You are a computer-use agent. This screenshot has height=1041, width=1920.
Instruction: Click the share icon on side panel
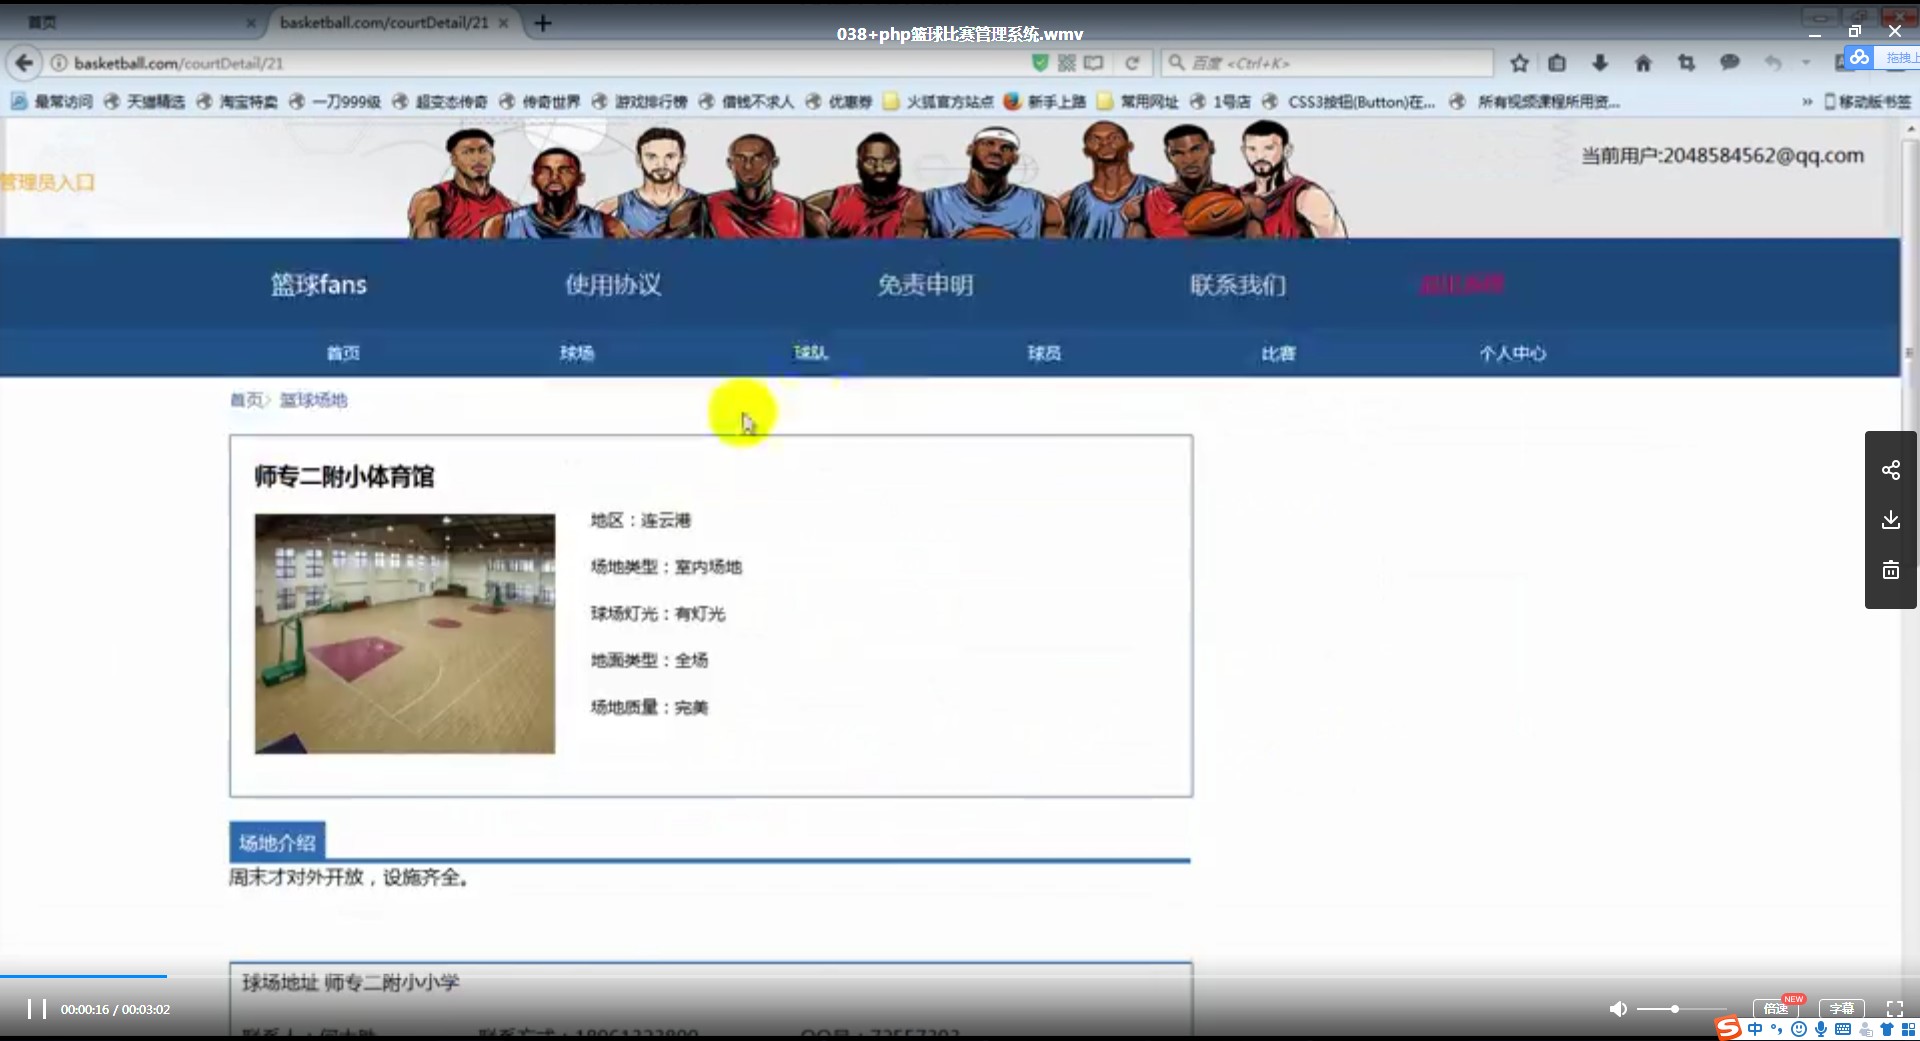(x=1890, y=470)
